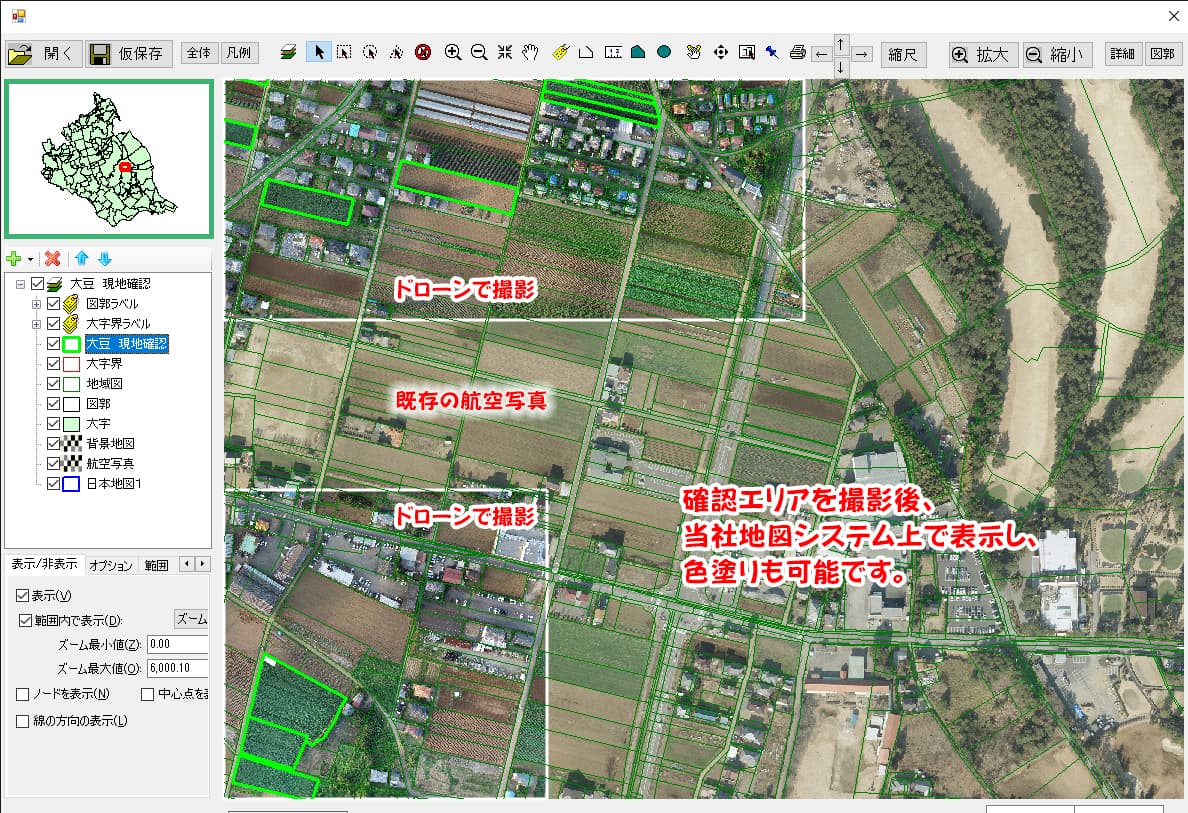Click the 仮保存 save button
Viewport: 1188px width, 813px height.
129,54
